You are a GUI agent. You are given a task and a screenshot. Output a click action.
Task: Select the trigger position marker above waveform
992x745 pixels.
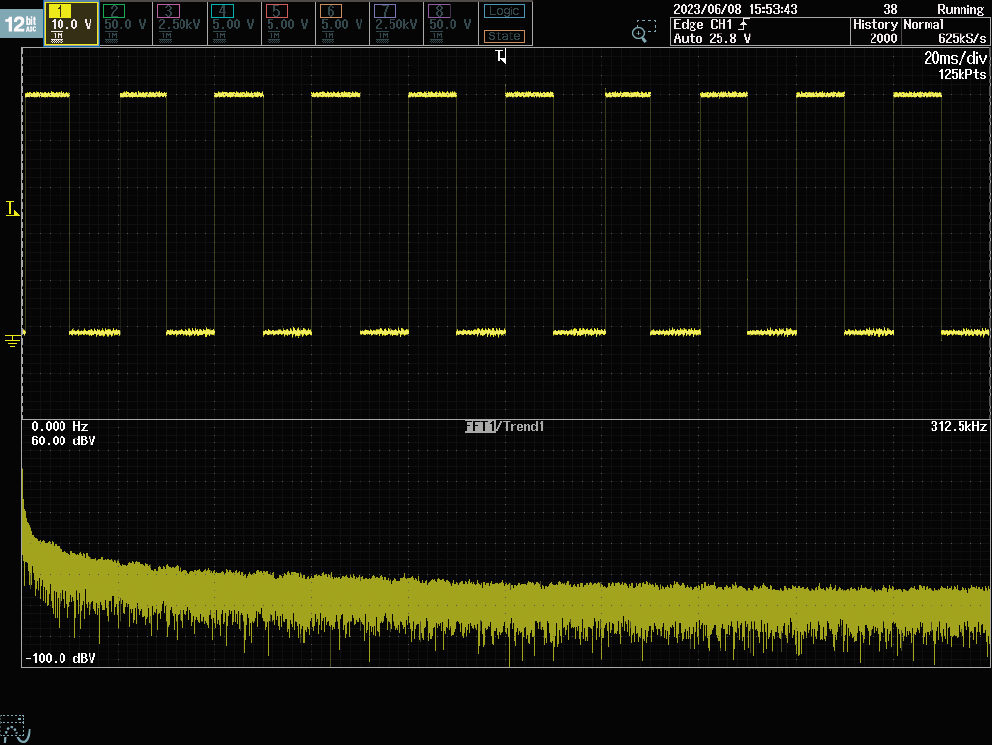[501, 57]
